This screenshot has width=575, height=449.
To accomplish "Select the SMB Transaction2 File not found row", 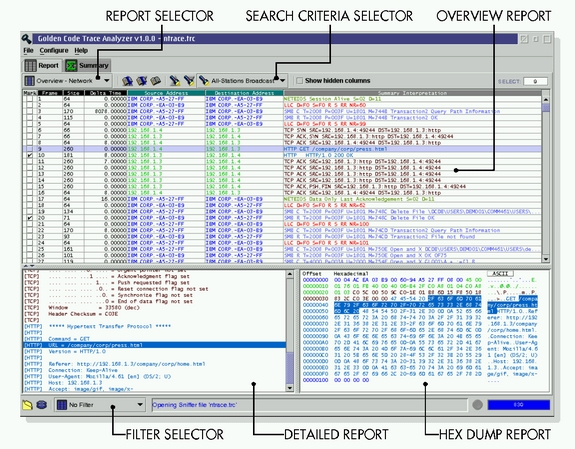I will pyautogui.click(x=282, y=237).
